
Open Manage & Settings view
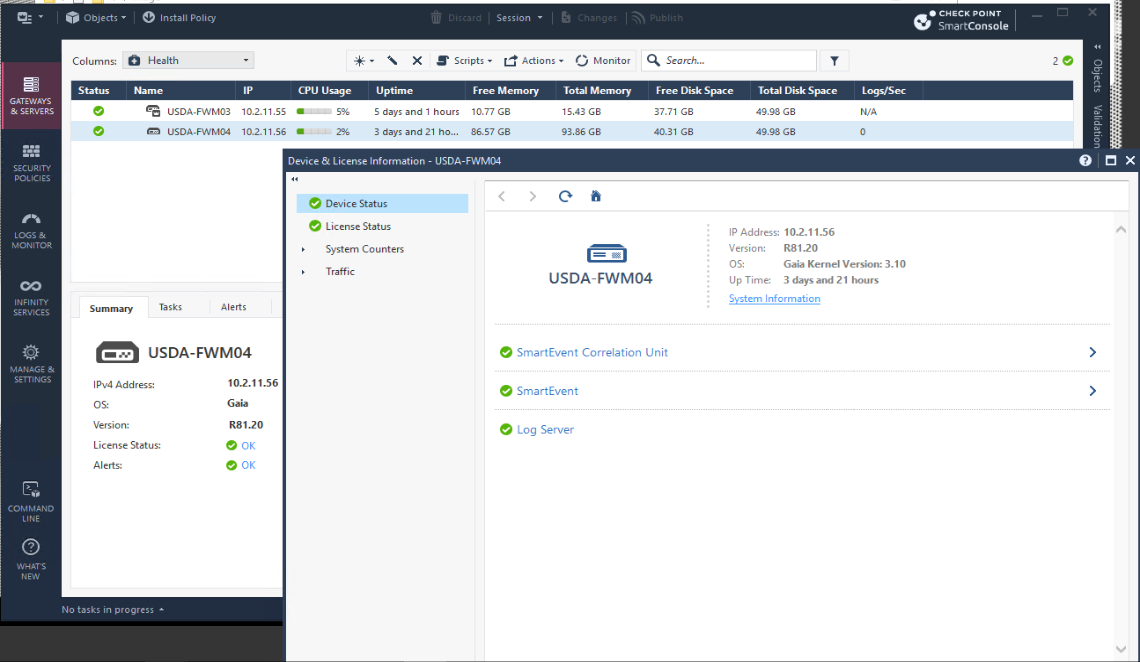[31, 363]
